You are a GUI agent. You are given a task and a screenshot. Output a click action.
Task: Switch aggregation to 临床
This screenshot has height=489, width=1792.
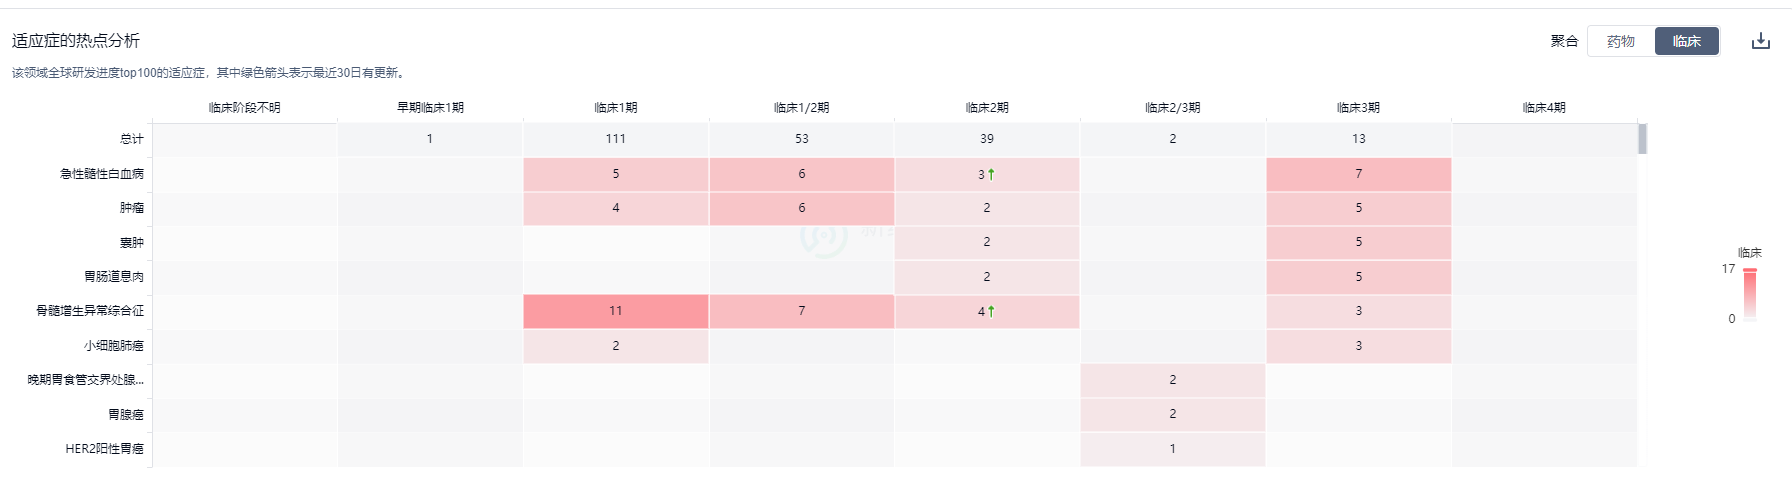click(x=1687, y=41)
